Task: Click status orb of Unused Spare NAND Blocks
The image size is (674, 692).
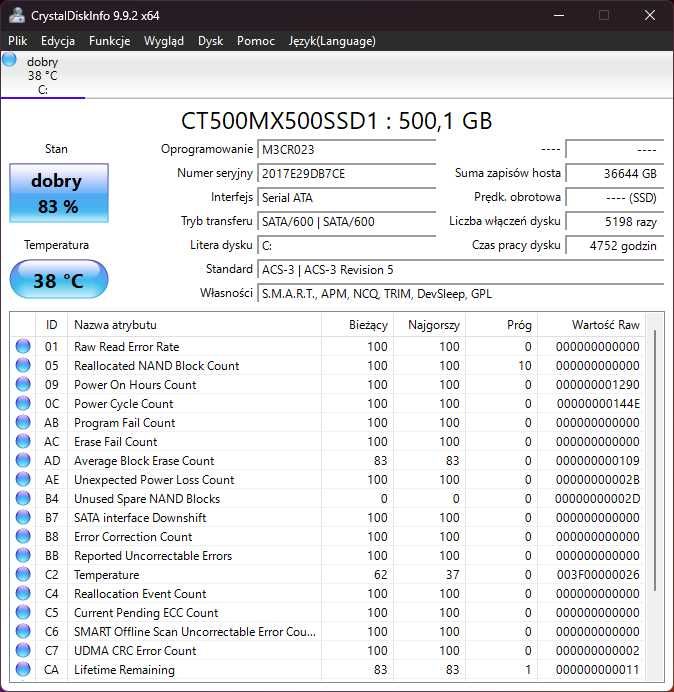Action: point(23,498)
